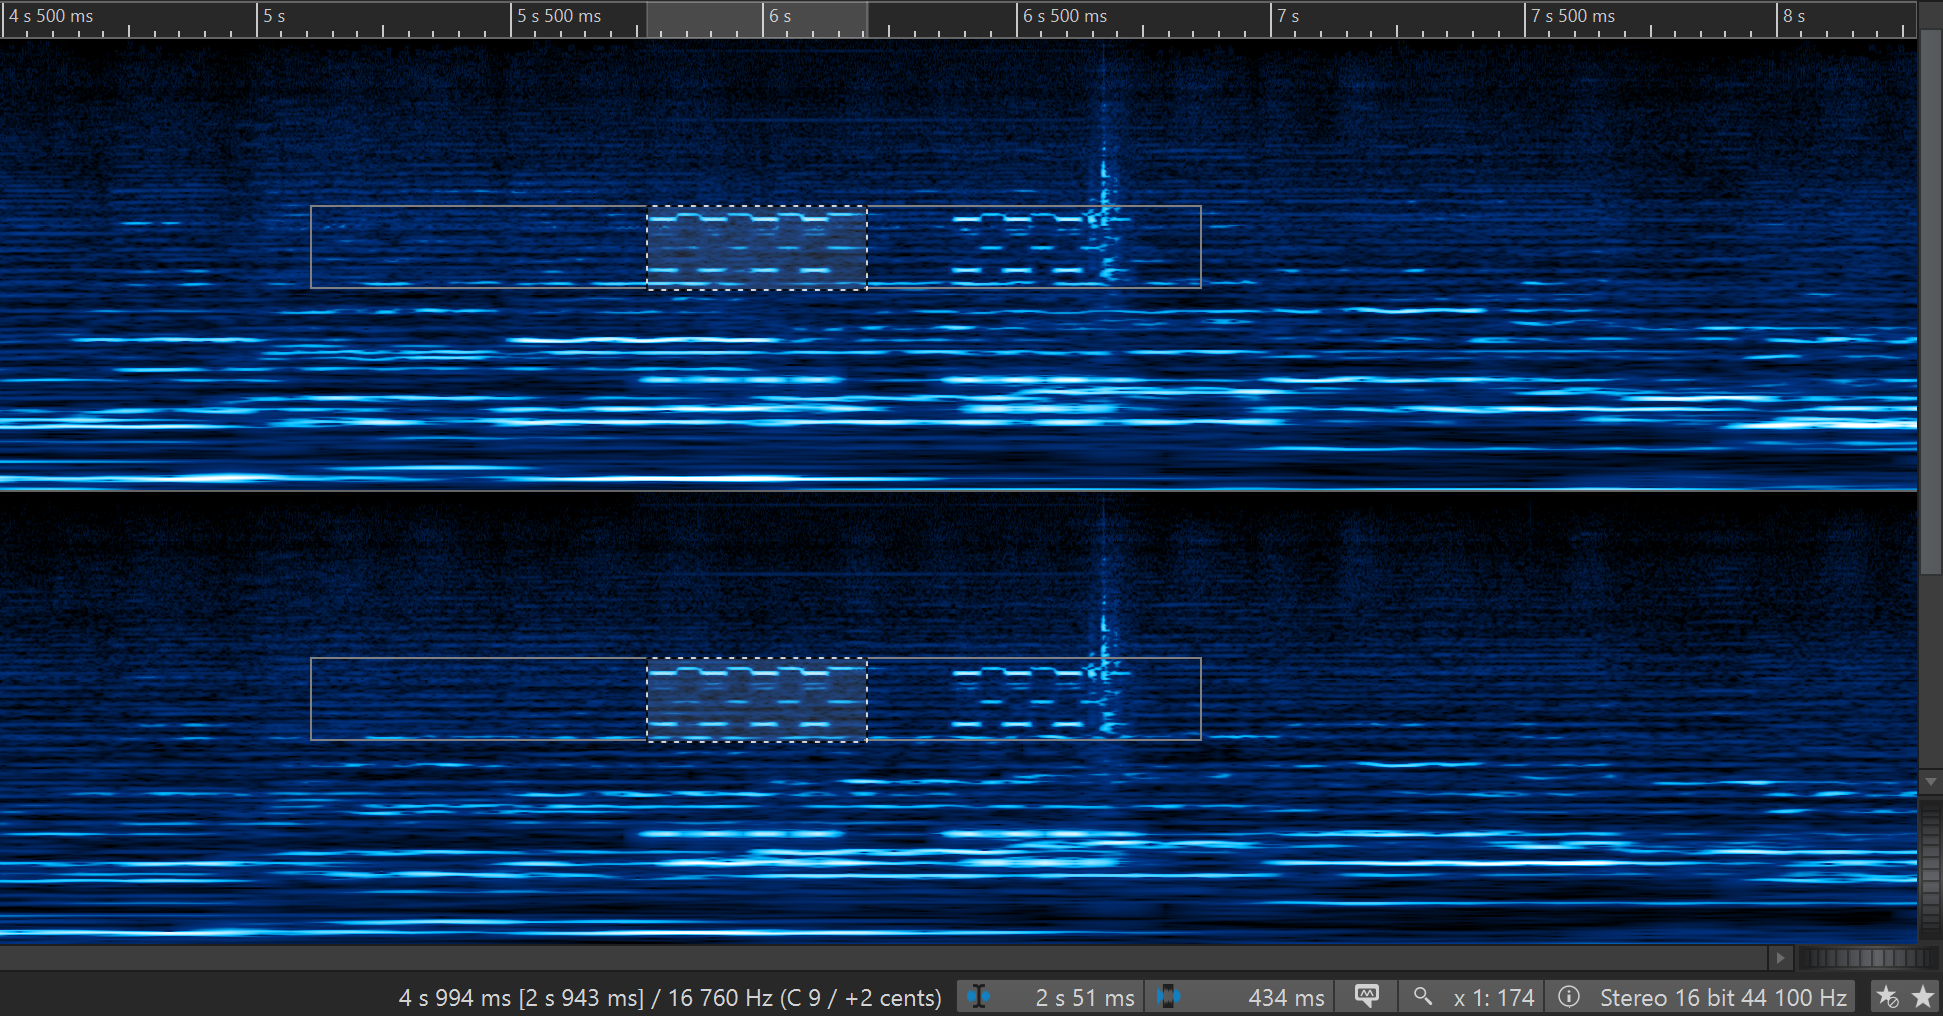Click the 5 s mark on time ruler

click(273, 16)
